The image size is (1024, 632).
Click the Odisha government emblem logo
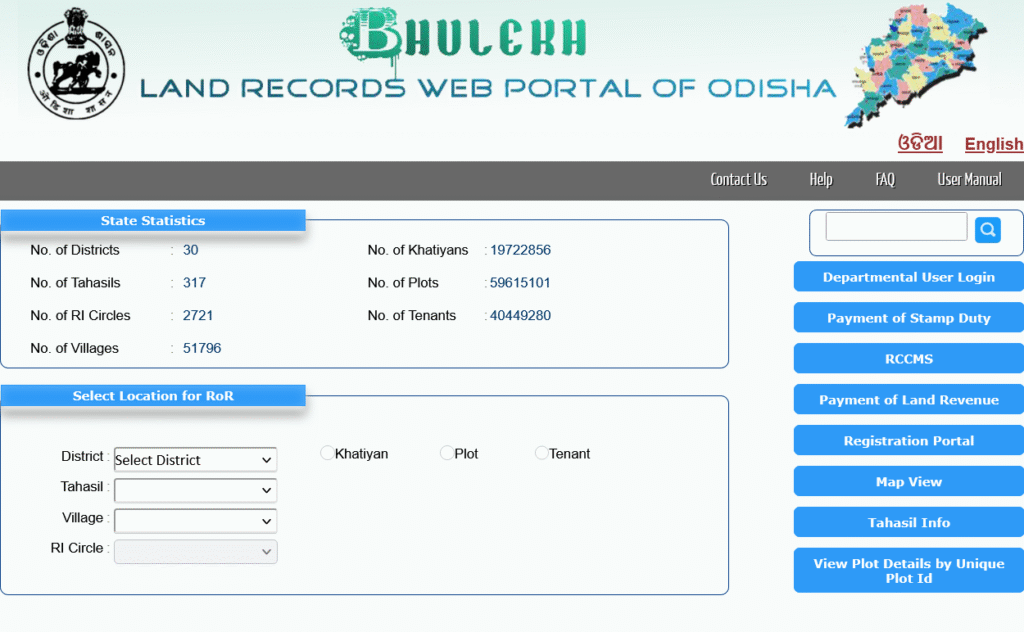tap(76, 63)
